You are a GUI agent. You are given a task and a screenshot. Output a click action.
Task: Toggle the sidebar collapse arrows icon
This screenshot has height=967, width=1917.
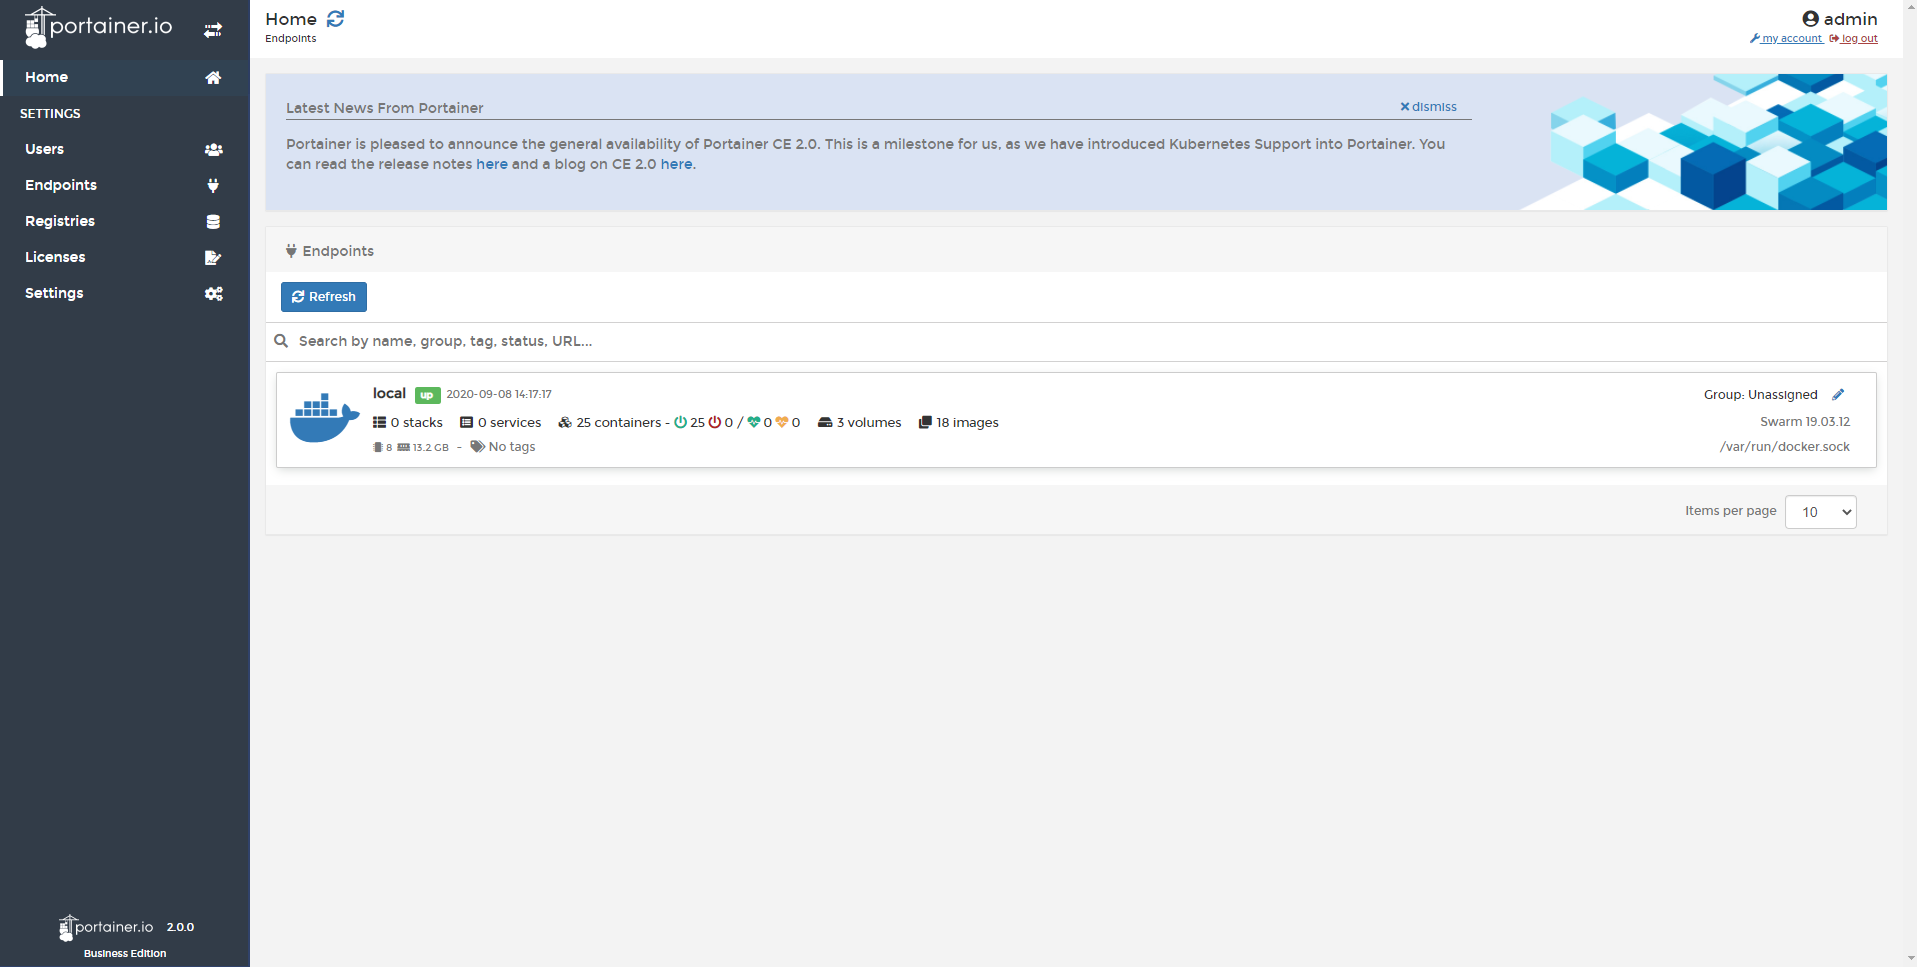(x=213, y=30)
